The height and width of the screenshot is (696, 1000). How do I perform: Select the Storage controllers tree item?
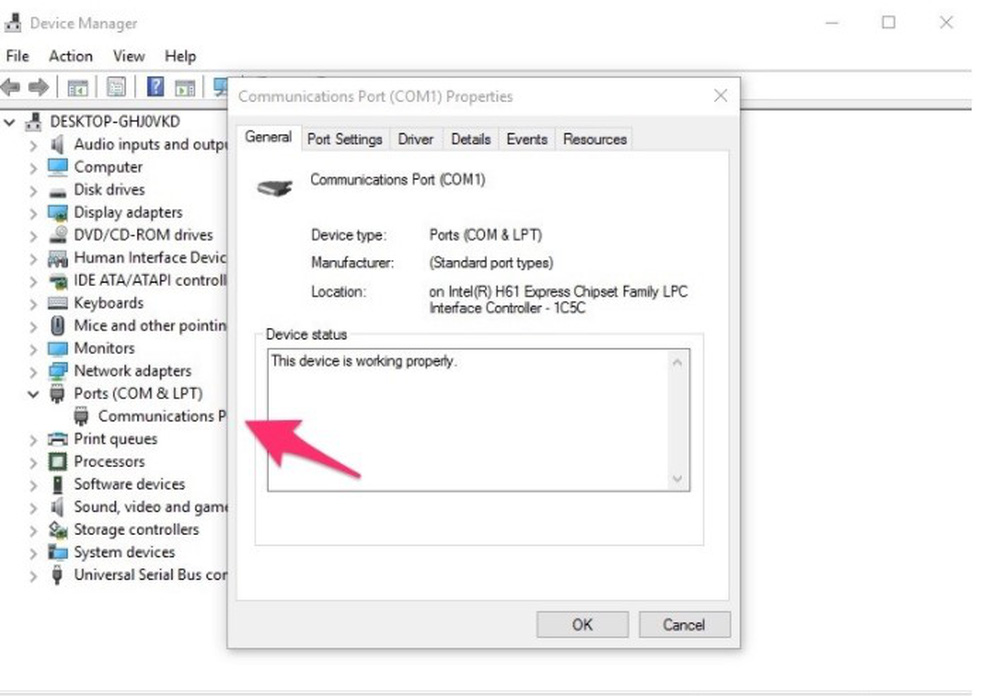tap(136, 530)
